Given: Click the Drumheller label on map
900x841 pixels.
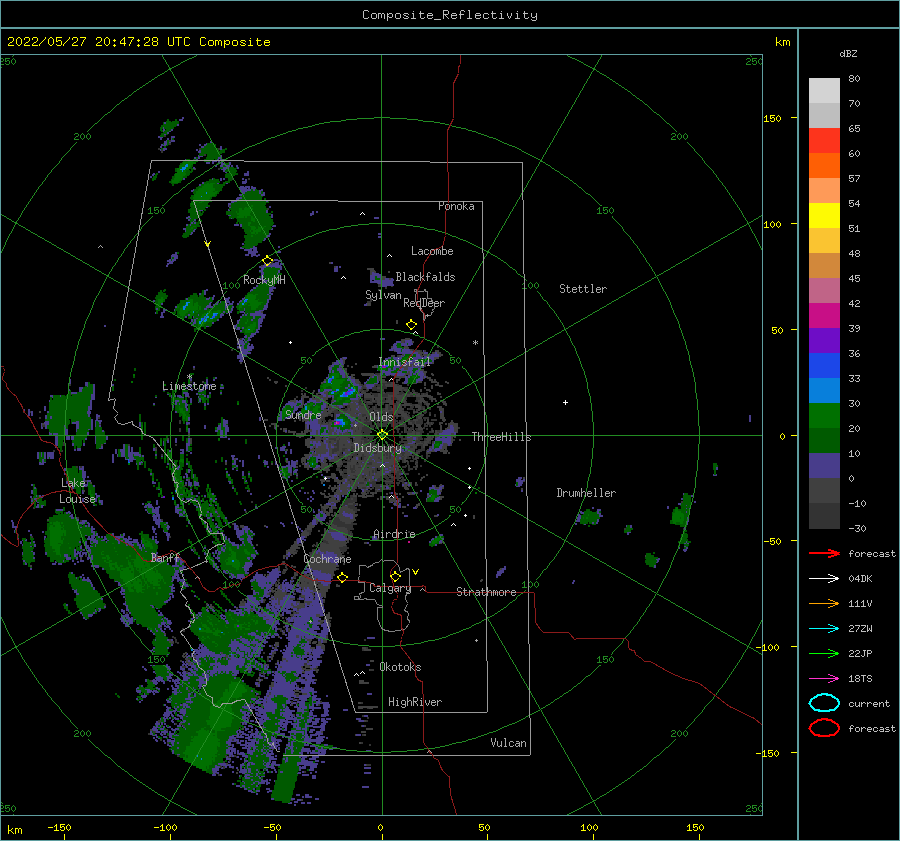Looking at the screenshot, I should 586,493.
